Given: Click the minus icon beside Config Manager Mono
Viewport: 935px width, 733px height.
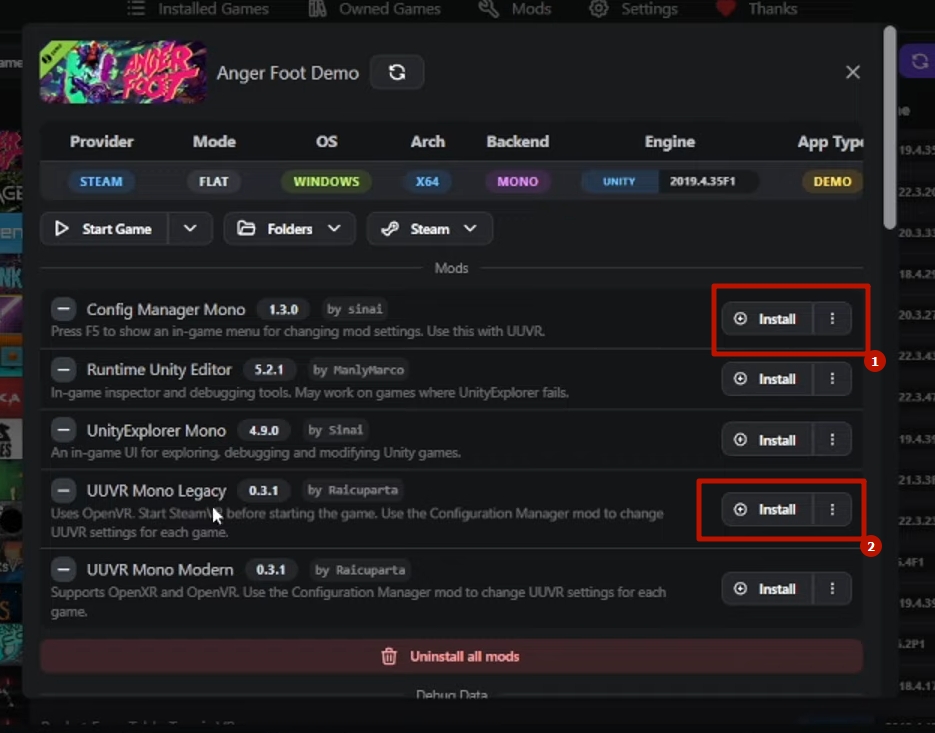Looking at the screenshot, I should point(64,309).
